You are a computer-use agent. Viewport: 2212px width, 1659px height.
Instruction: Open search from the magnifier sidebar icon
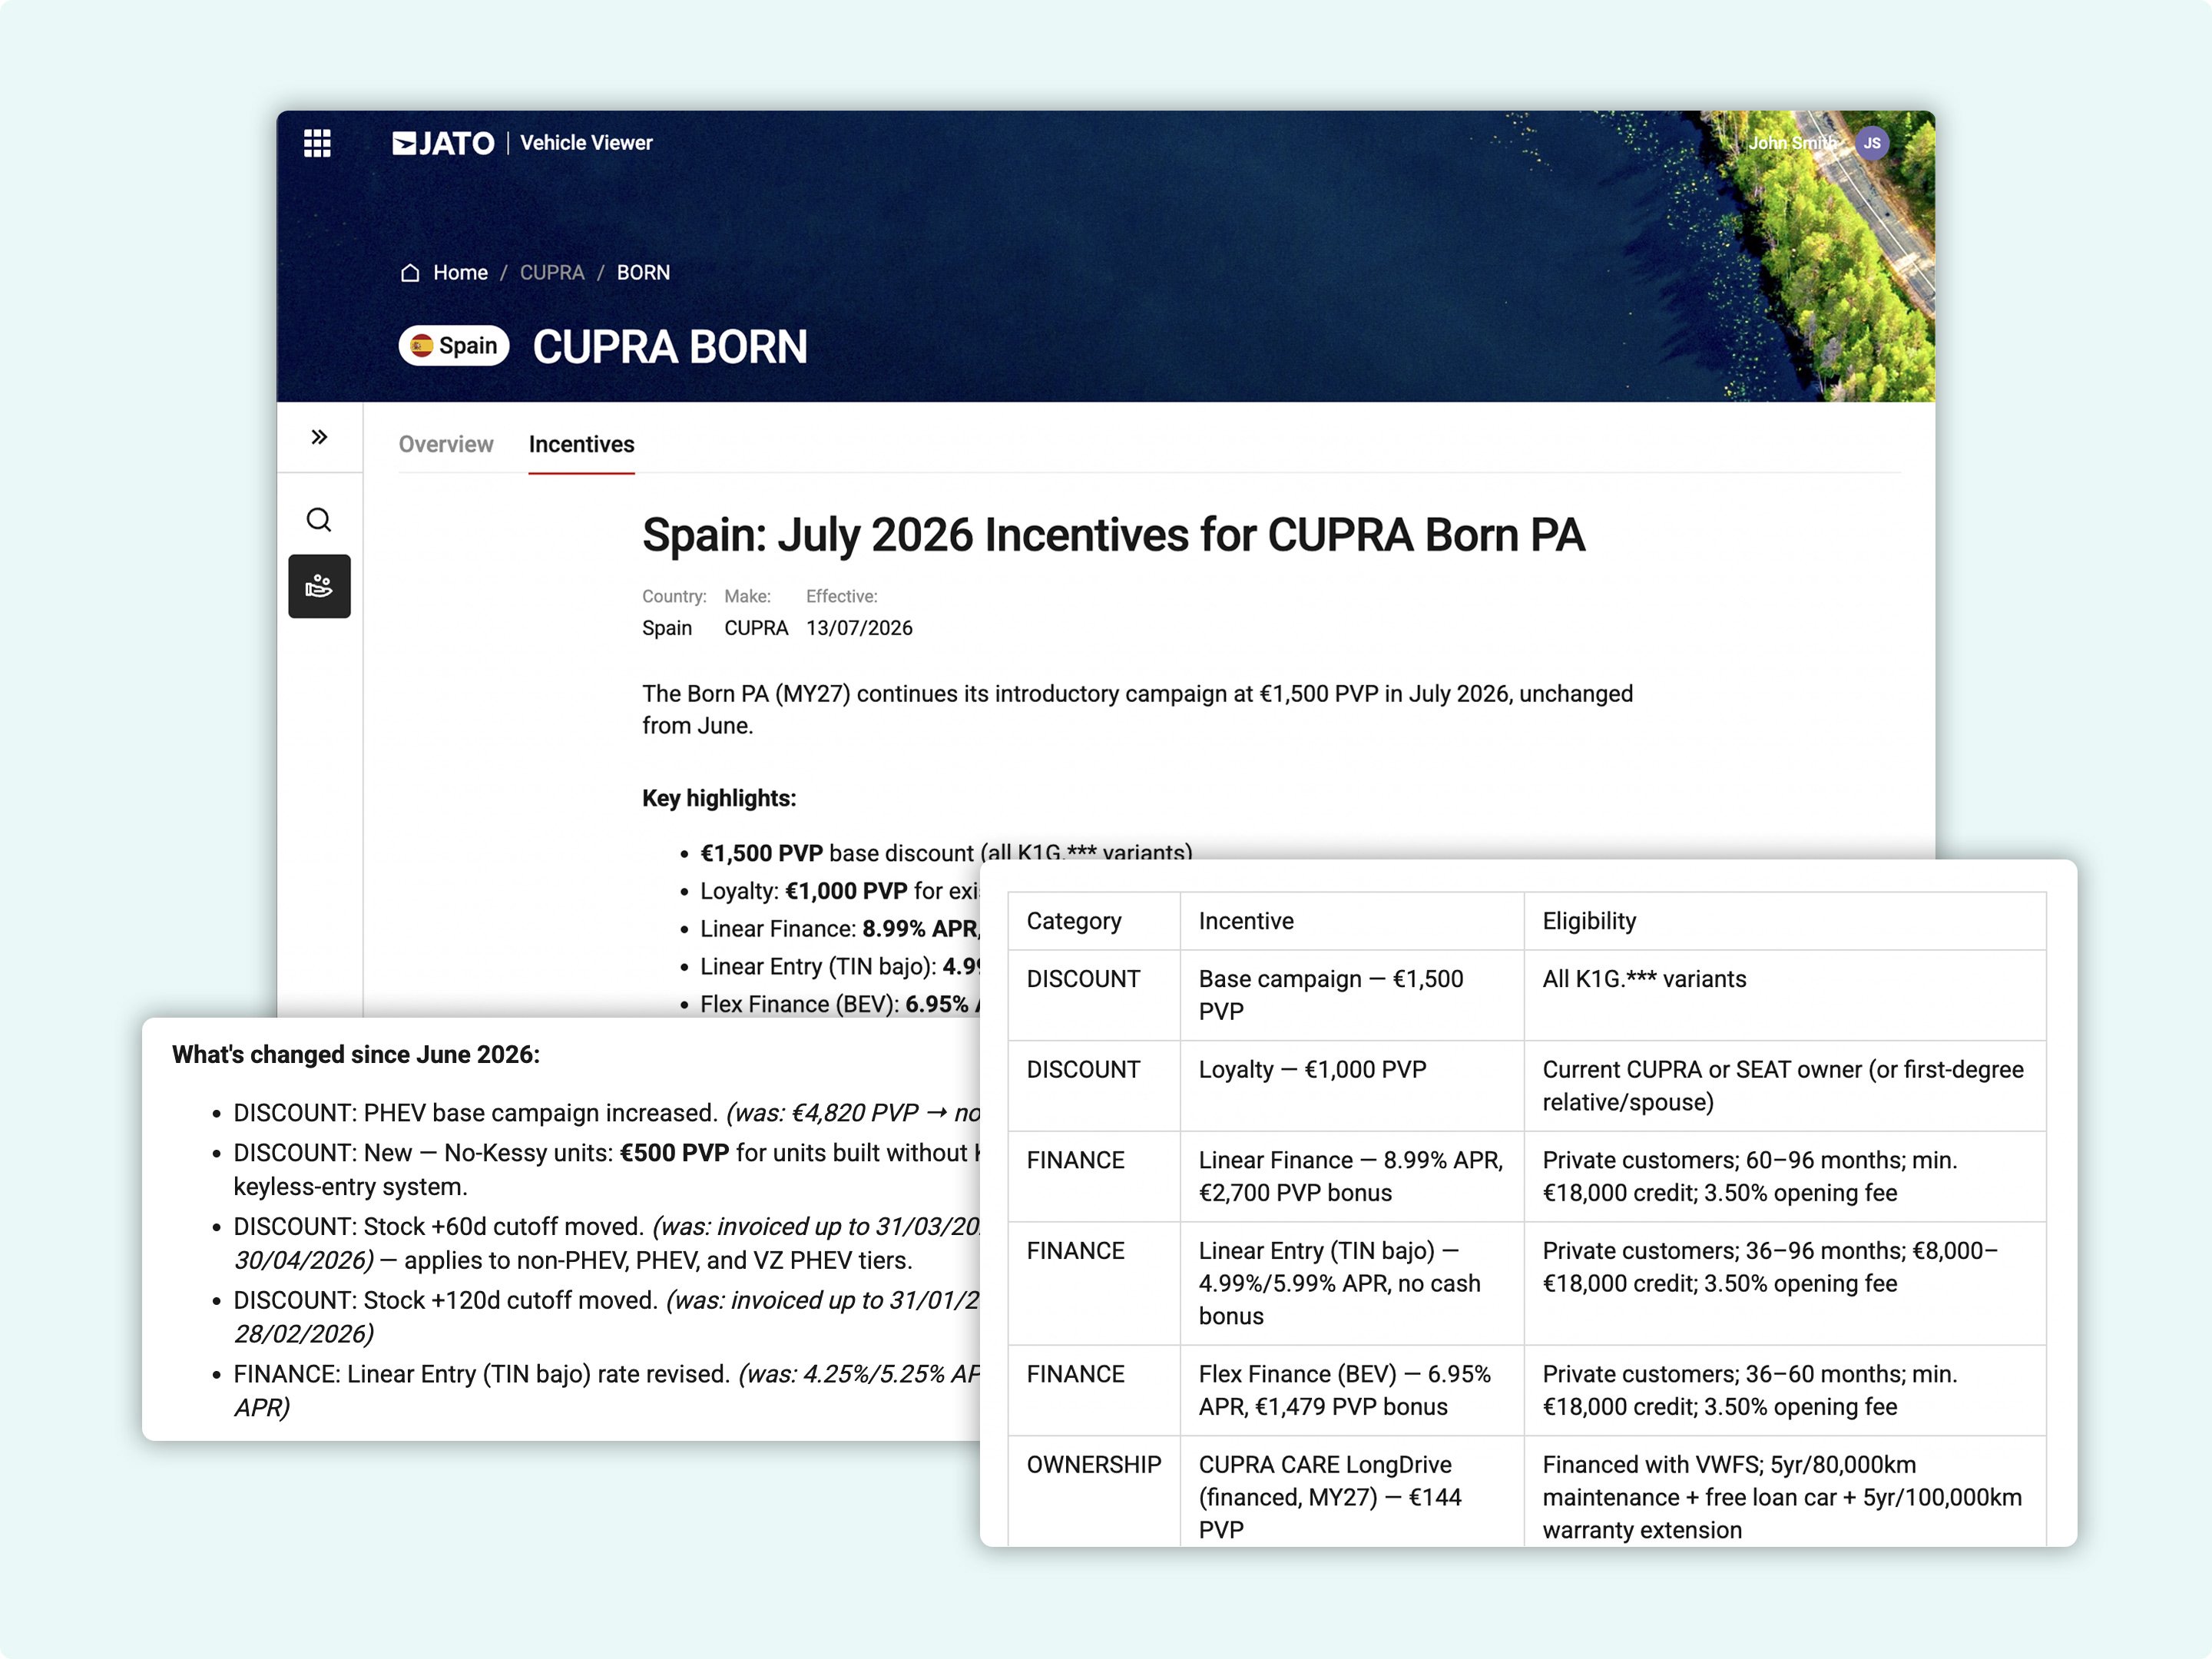[x=319, y=520]
